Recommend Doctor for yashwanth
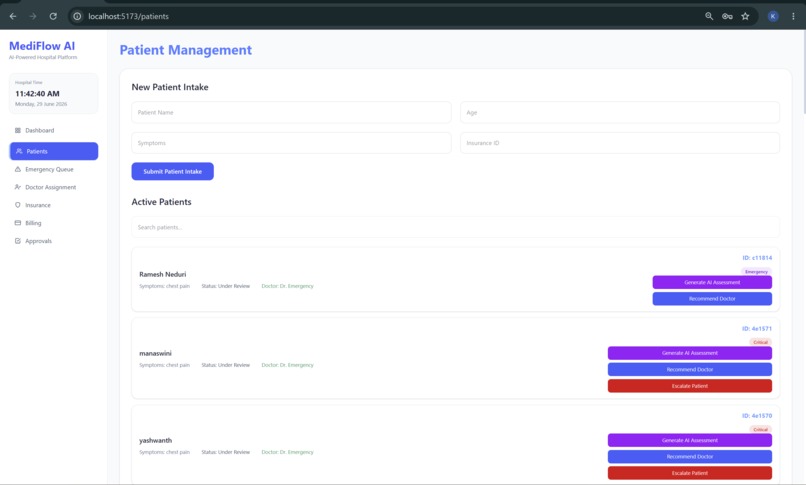This screenshot has width=806, height=485. click(x=690, y=457)
